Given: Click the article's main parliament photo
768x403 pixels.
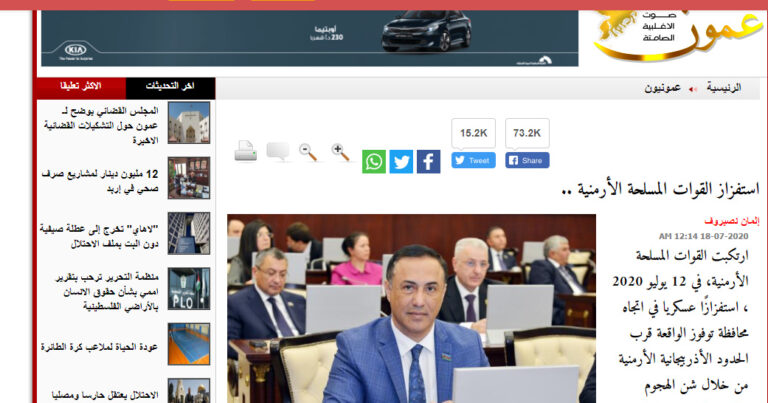Looking at the screenshot, I should [411, 308].
